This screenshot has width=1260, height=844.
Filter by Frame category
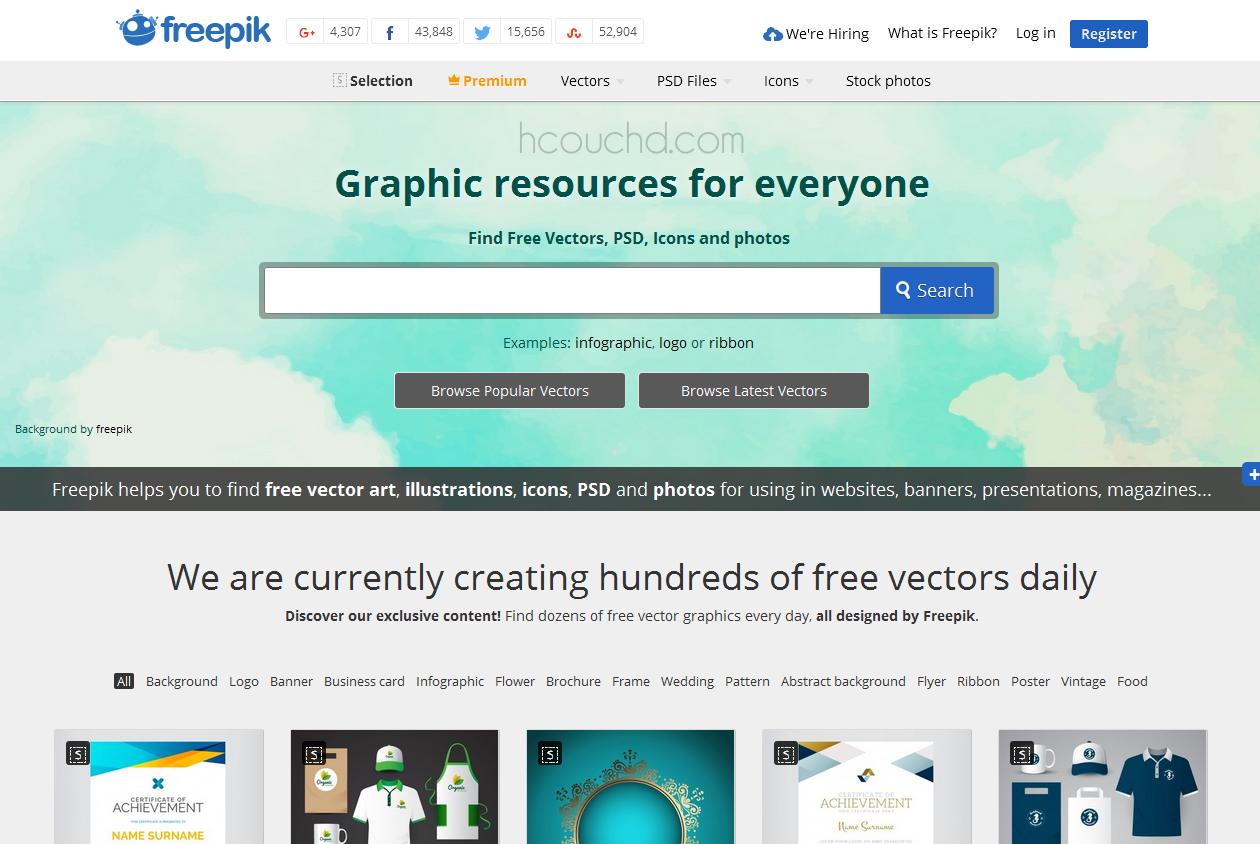click(631, 681)
